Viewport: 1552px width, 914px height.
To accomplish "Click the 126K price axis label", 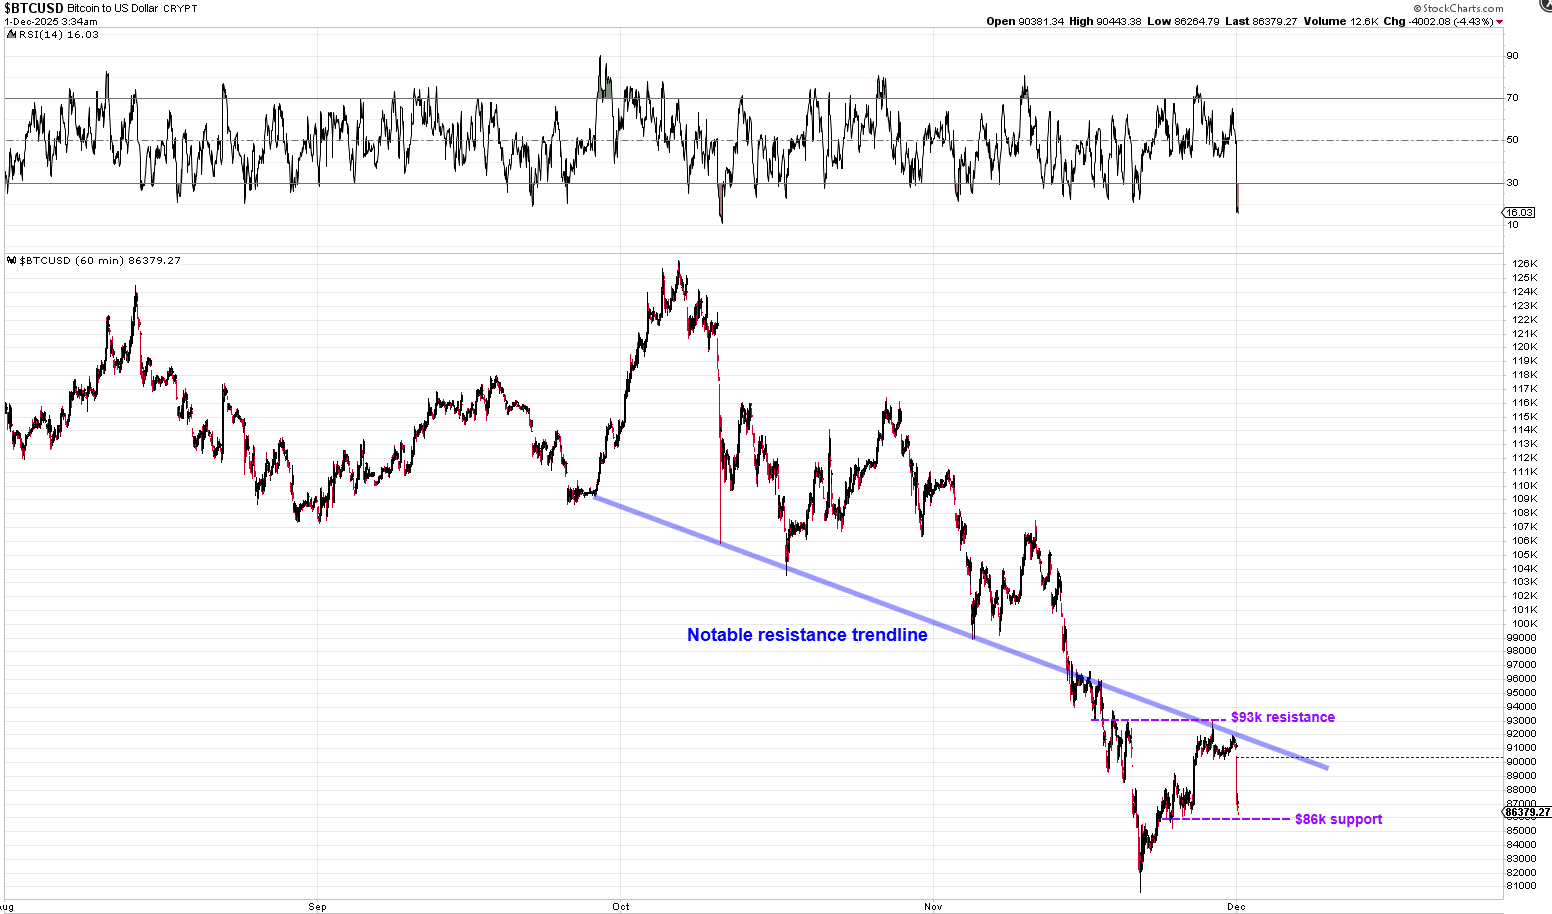I will point(1524,264).
